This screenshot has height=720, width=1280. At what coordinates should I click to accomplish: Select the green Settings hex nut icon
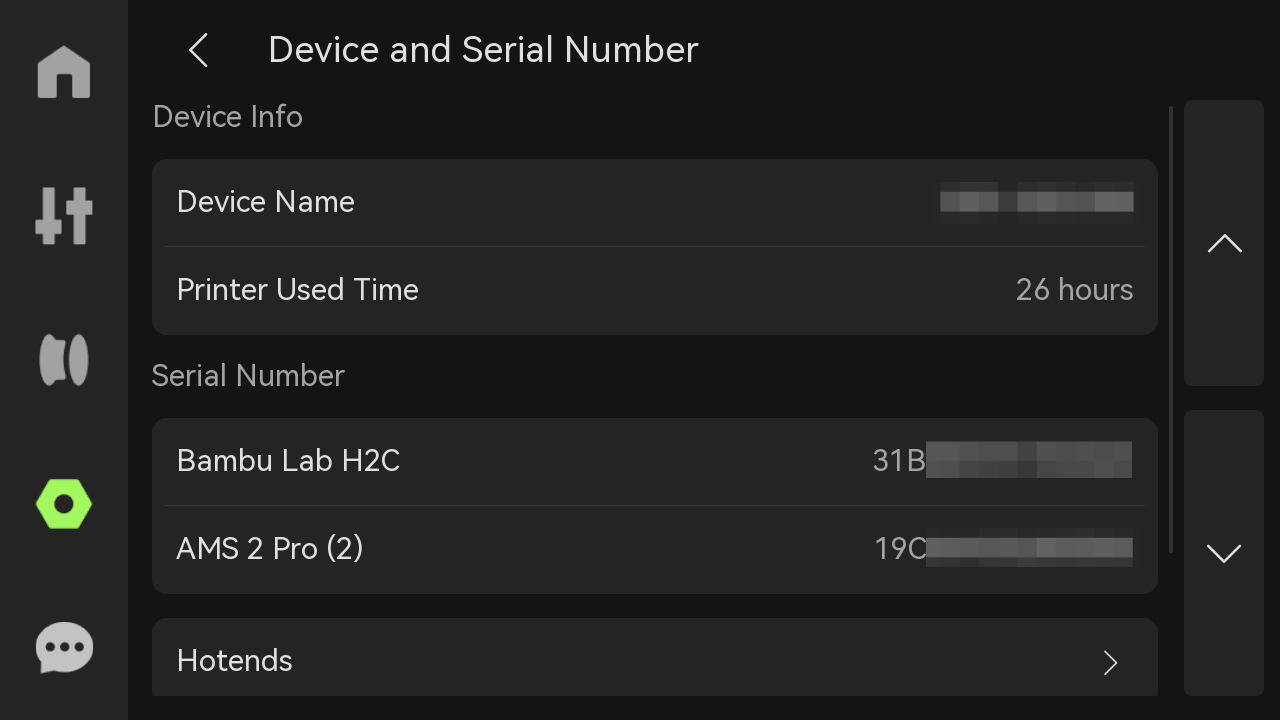click(x=64, y=504)
